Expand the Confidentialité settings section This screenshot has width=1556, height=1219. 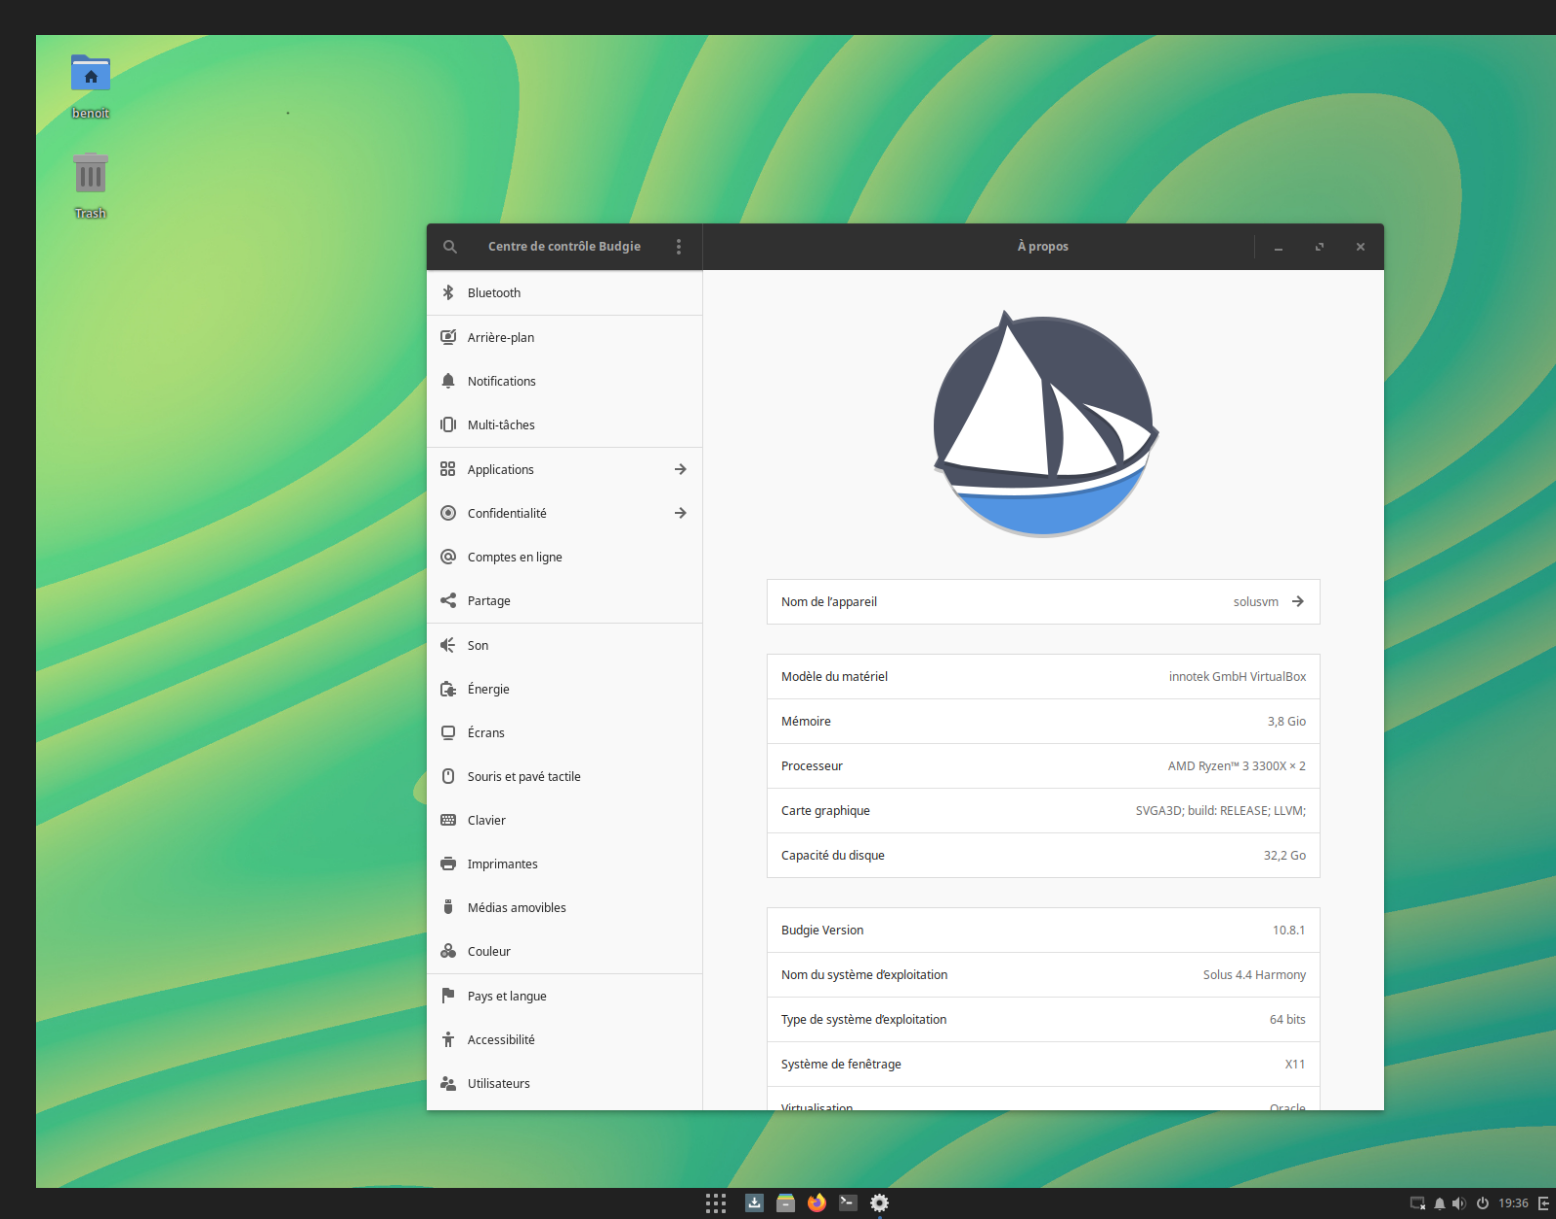pos(680,513)
